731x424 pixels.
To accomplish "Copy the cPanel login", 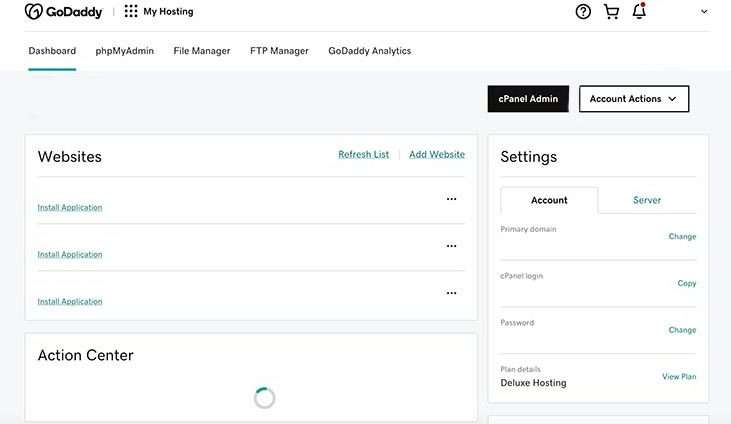I will pos(687,284).
